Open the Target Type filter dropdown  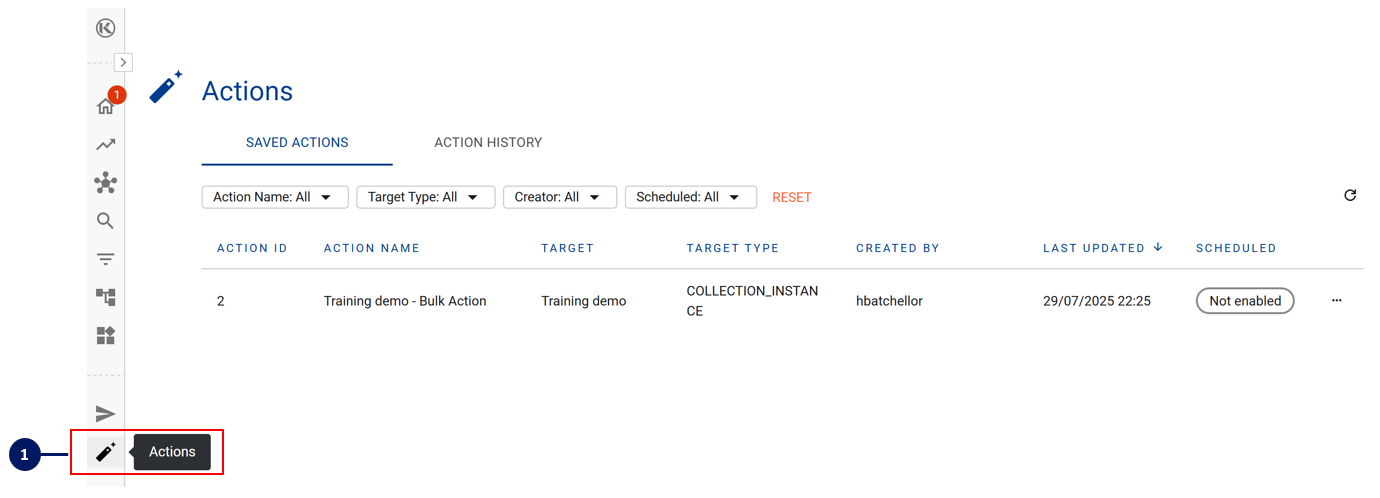tap(425, 197)
